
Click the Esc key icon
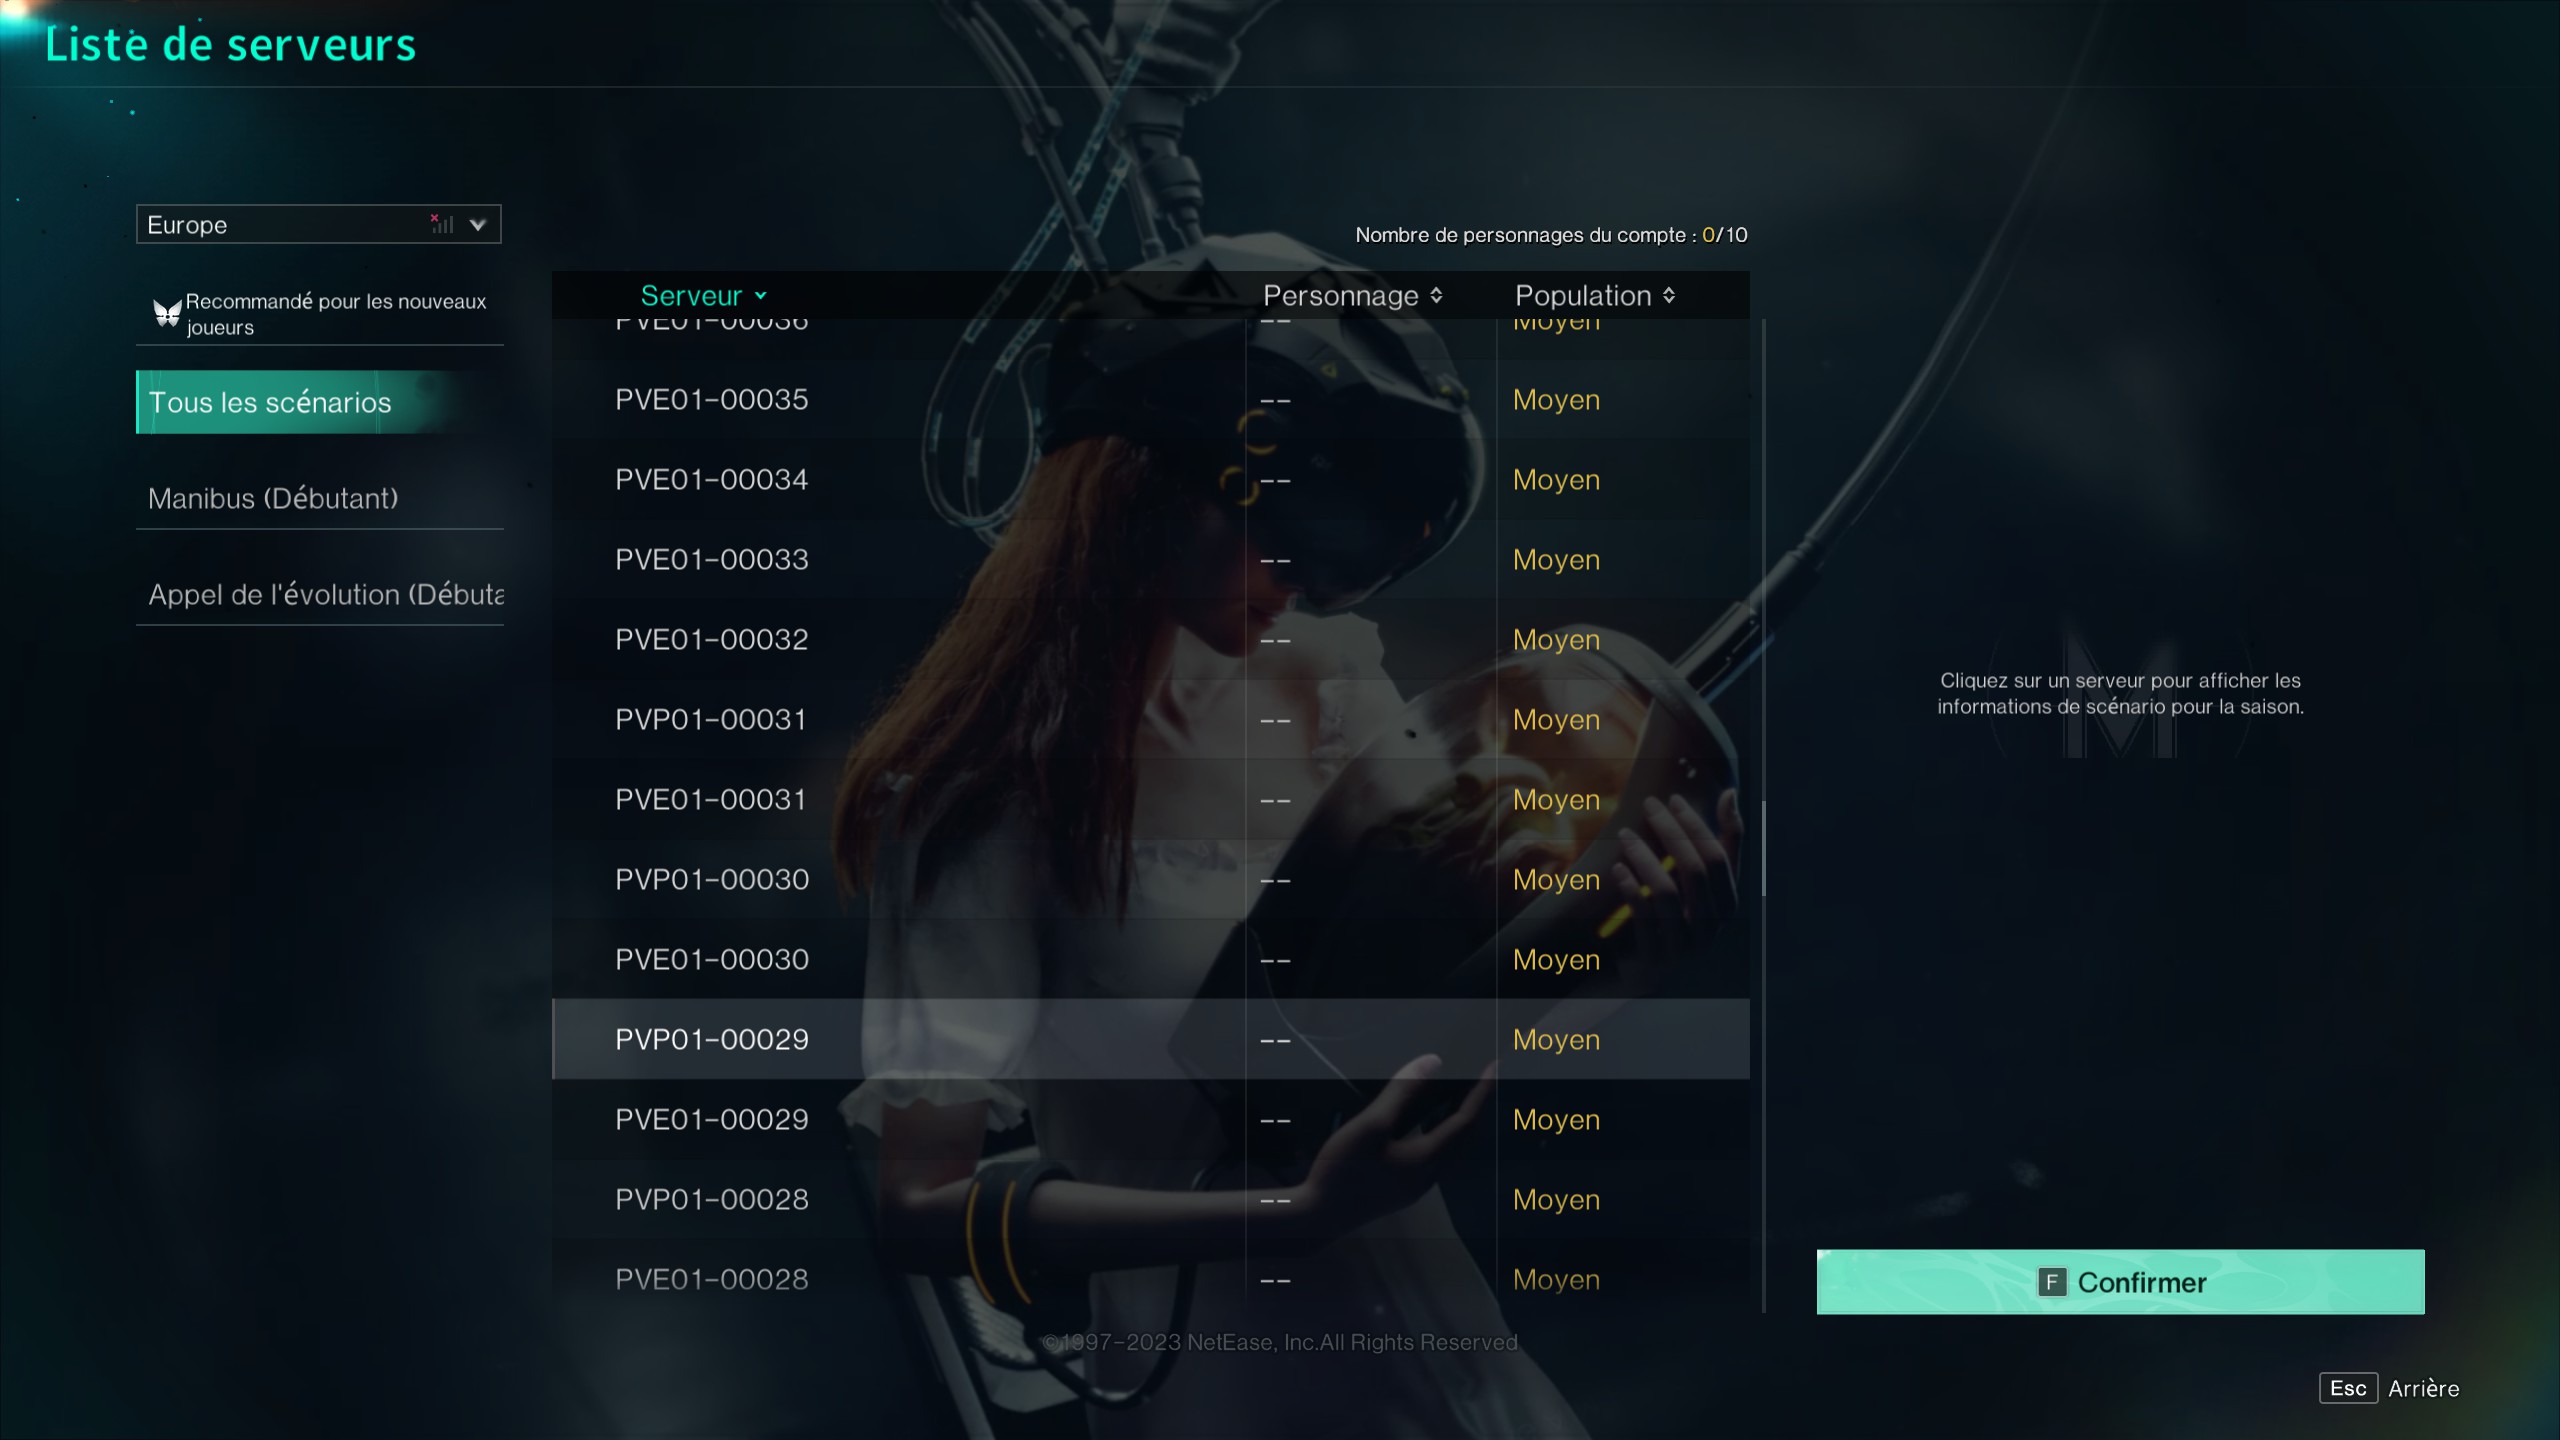[x=2348, y=1388]
